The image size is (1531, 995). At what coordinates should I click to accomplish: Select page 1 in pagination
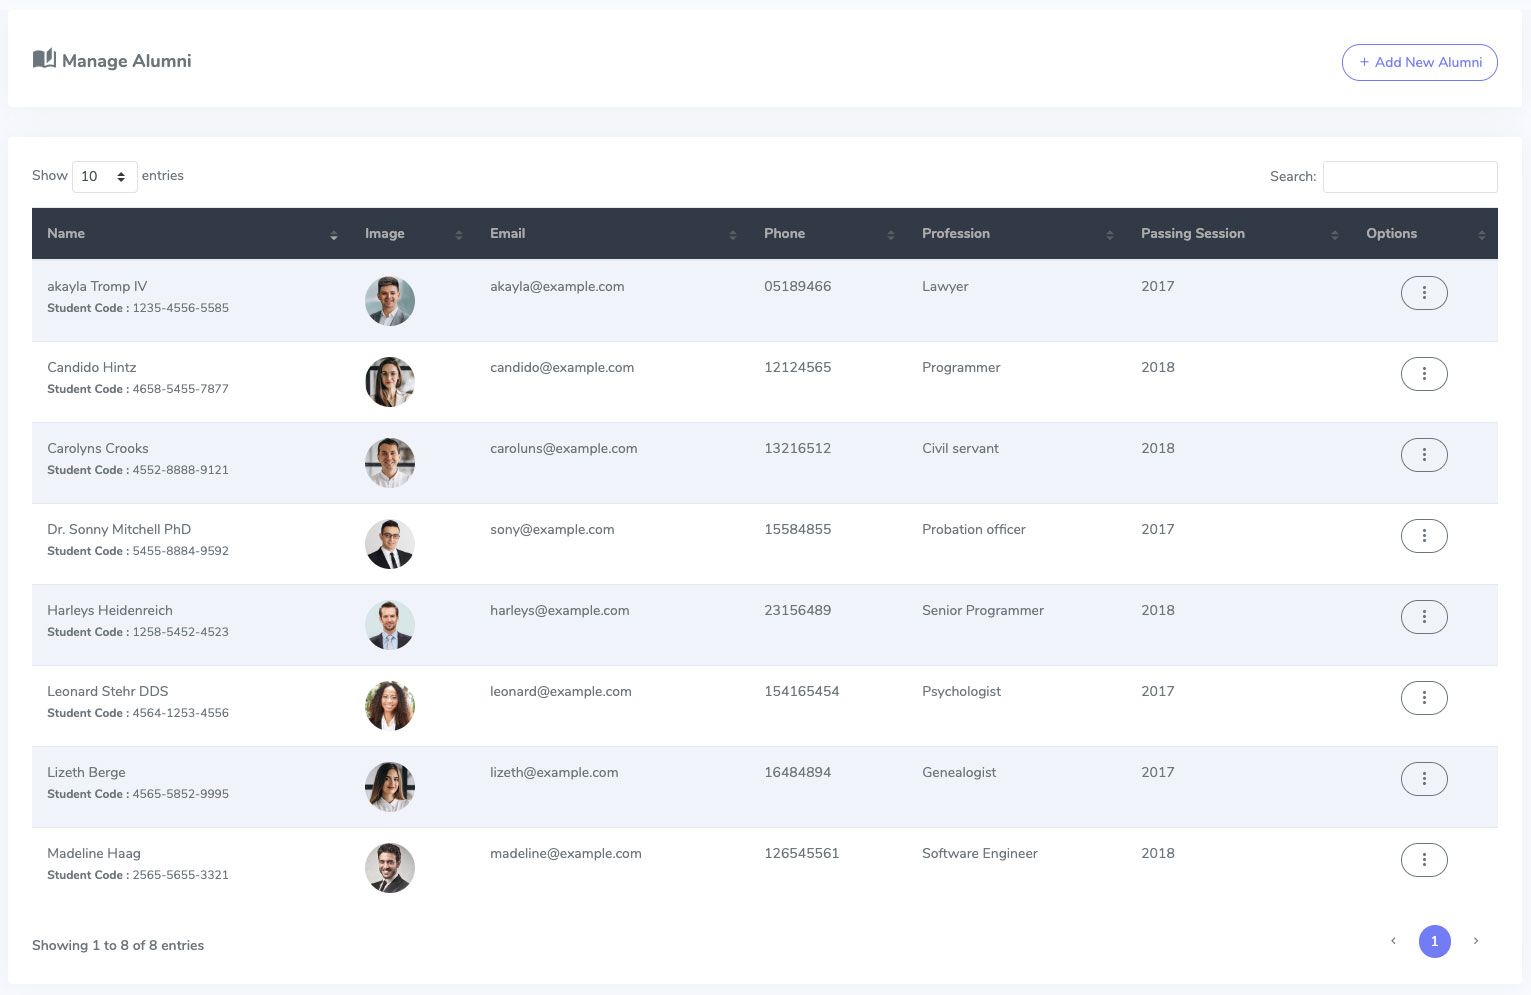(1435, 941)
